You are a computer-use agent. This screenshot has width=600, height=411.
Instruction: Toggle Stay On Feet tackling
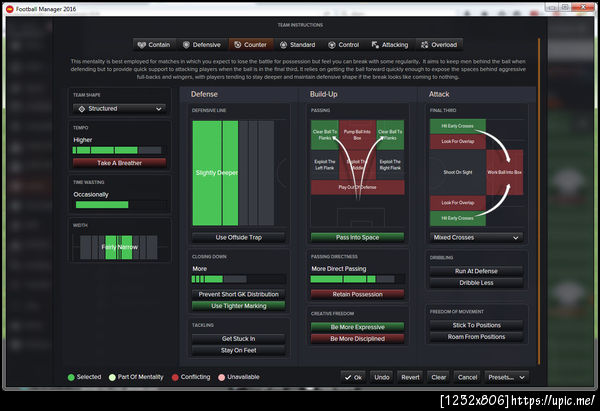[238, 350]
